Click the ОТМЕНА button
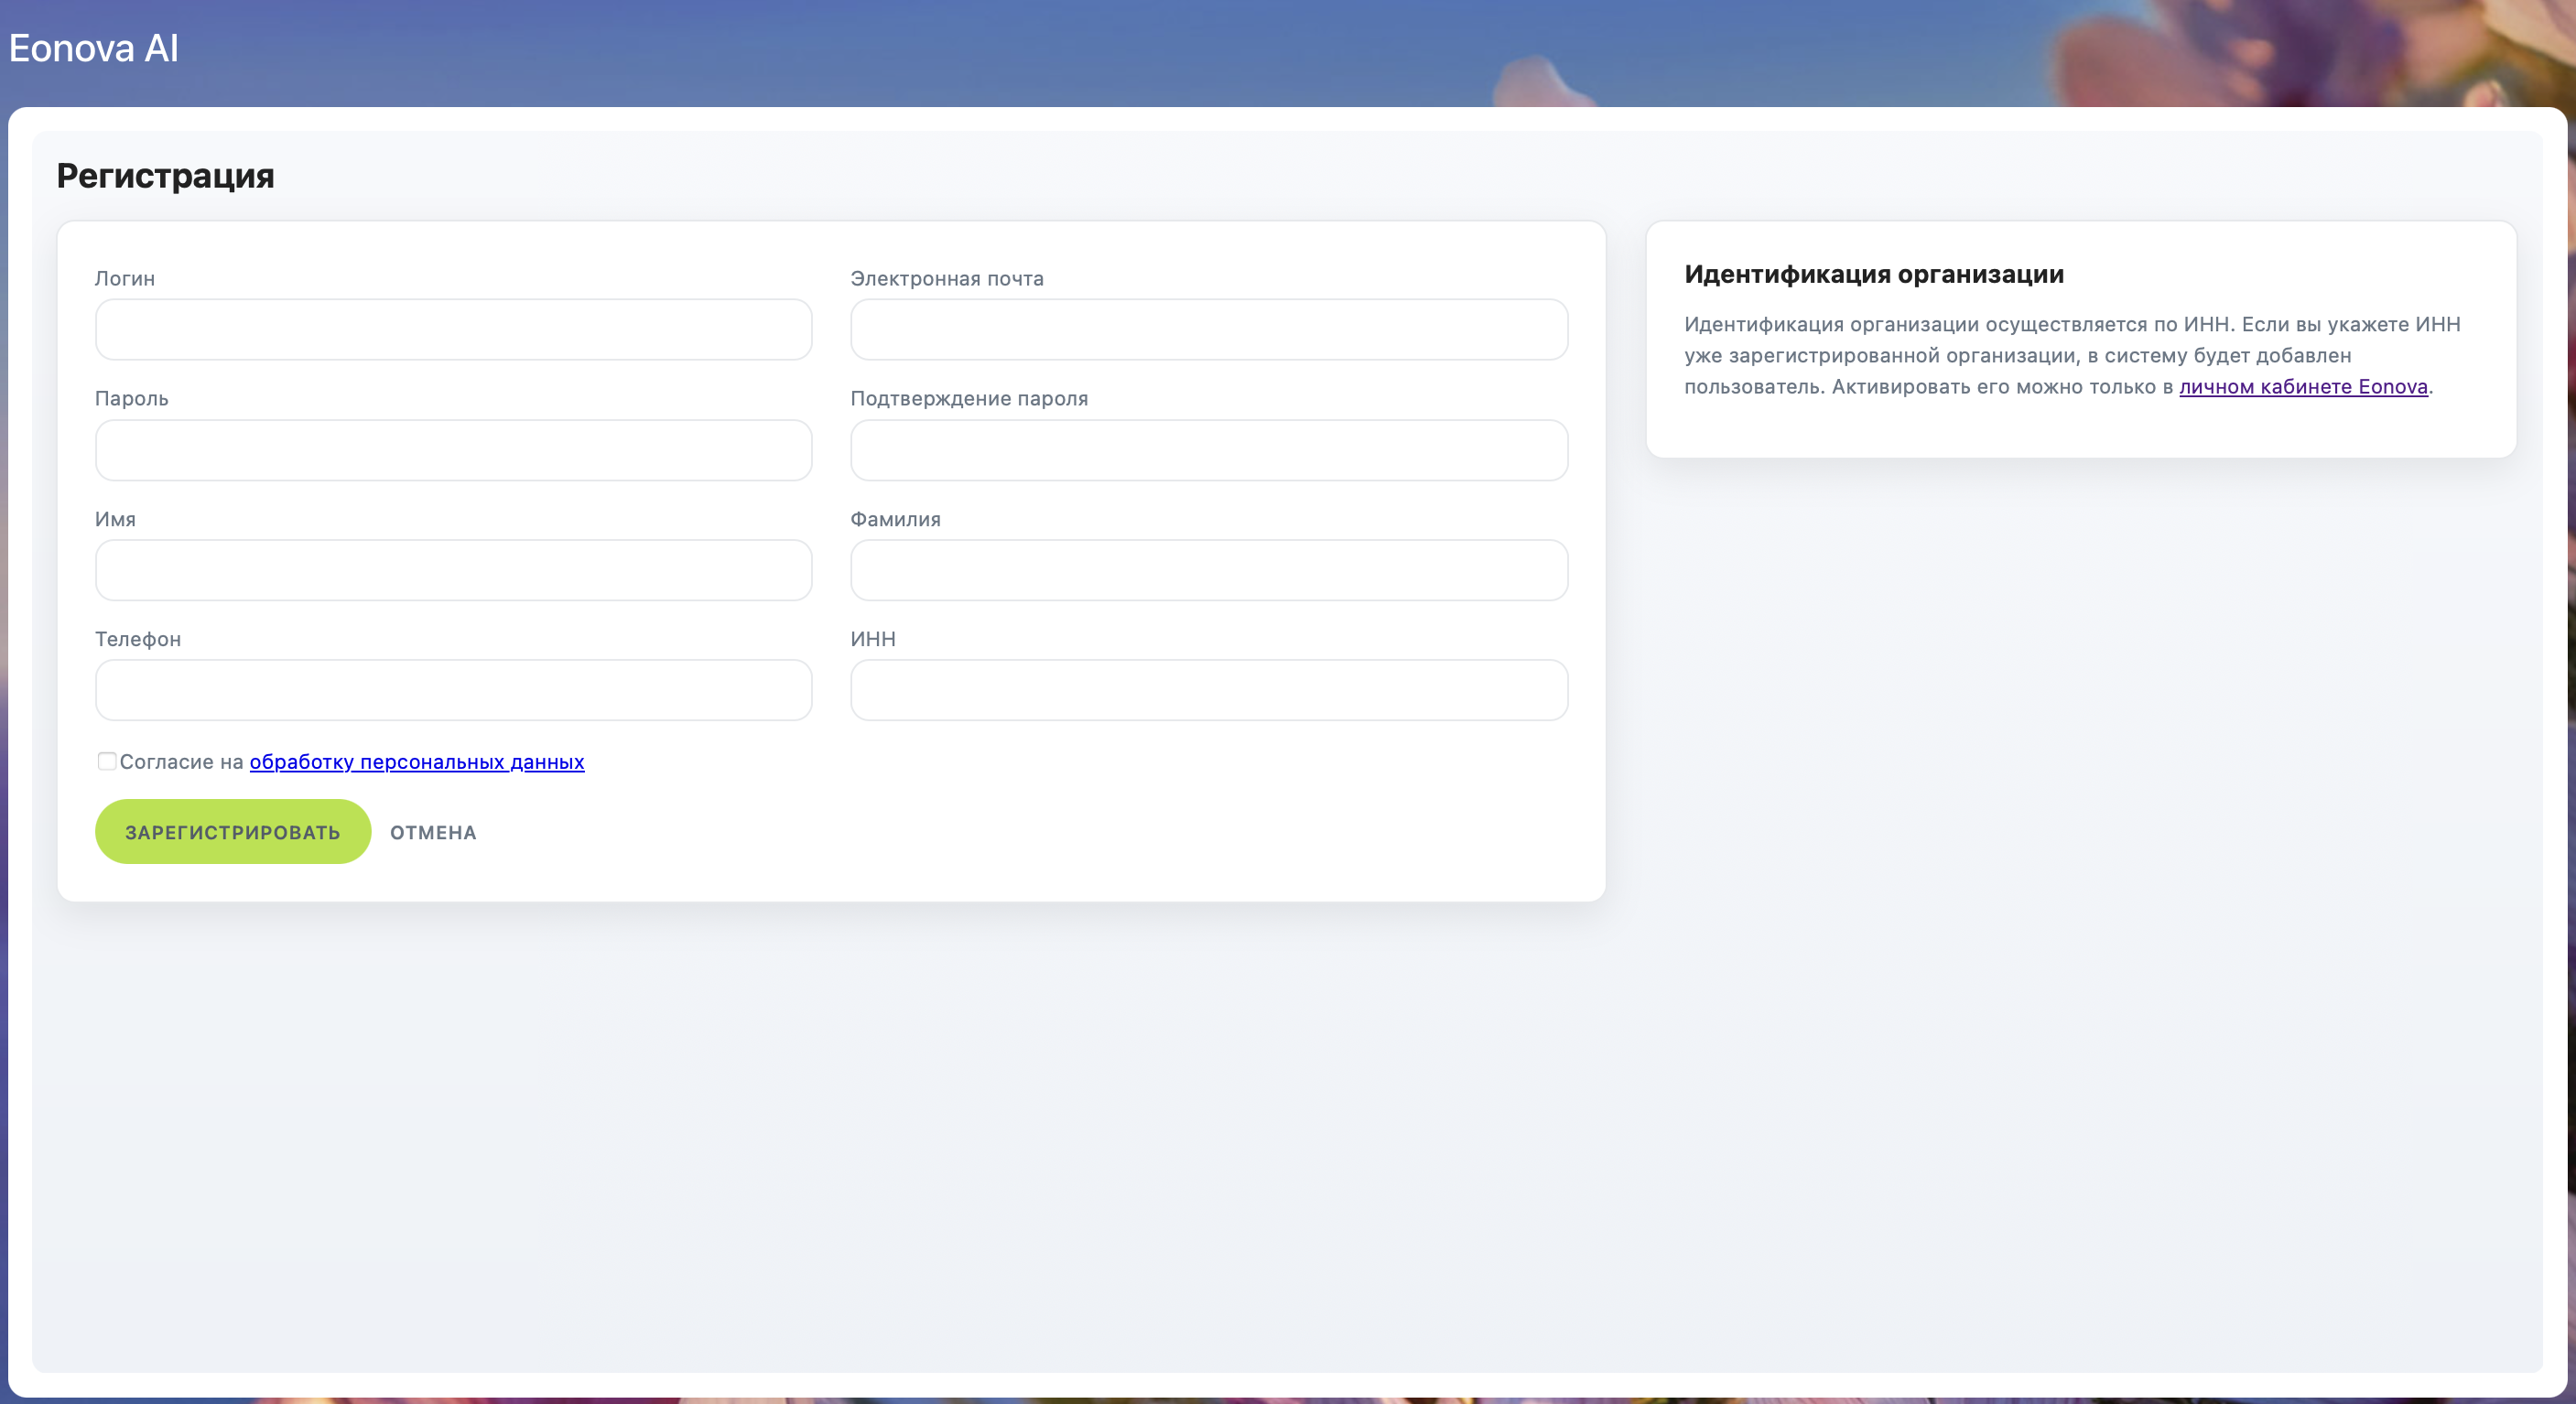 coord(433,832)
